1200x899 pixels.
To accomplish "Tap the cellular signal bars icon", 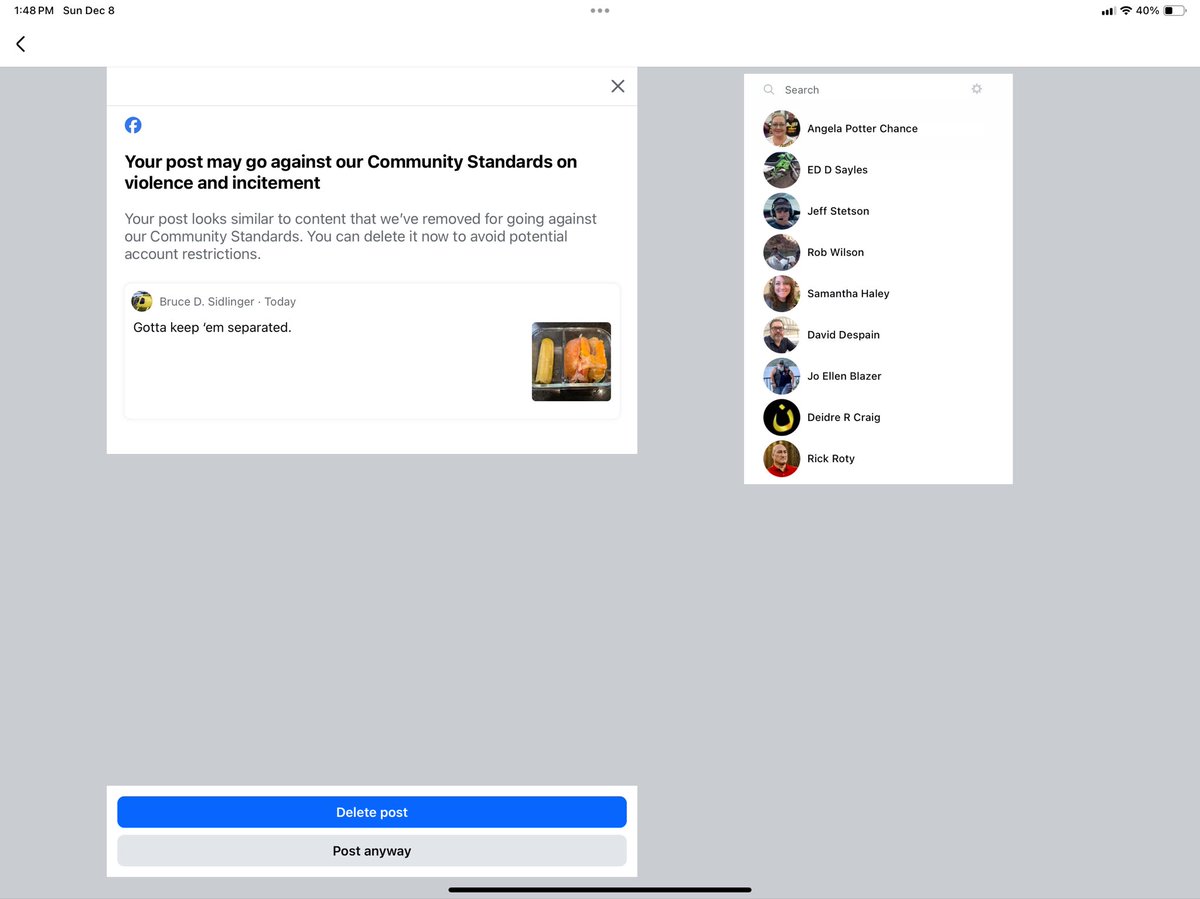I will tap(1108, 11).
